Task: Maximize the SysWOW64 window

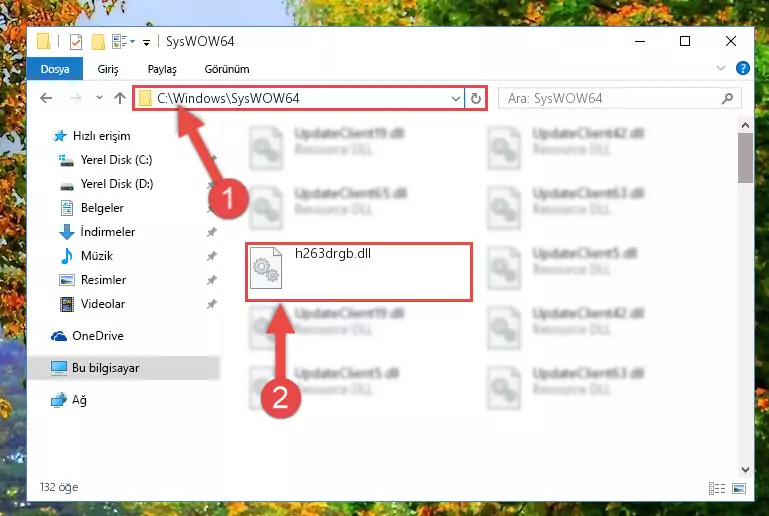Action: tap(685, 42)
